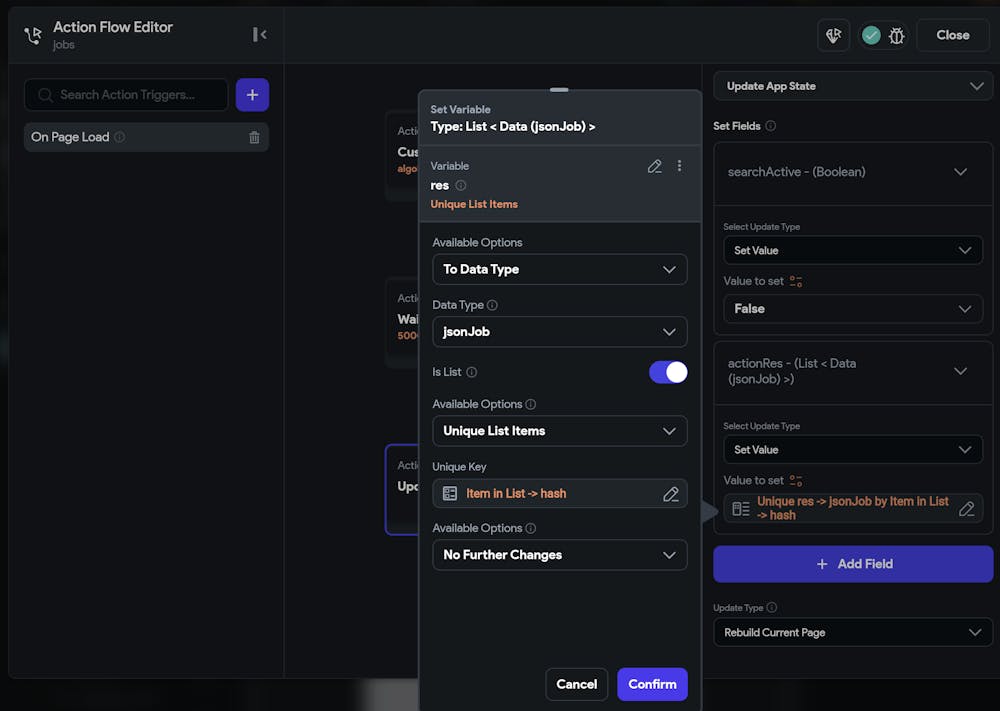Viewport: 1000px width, 711px height.
Task: Confirm the Set Variable dialog
Action: pos(652,684)
